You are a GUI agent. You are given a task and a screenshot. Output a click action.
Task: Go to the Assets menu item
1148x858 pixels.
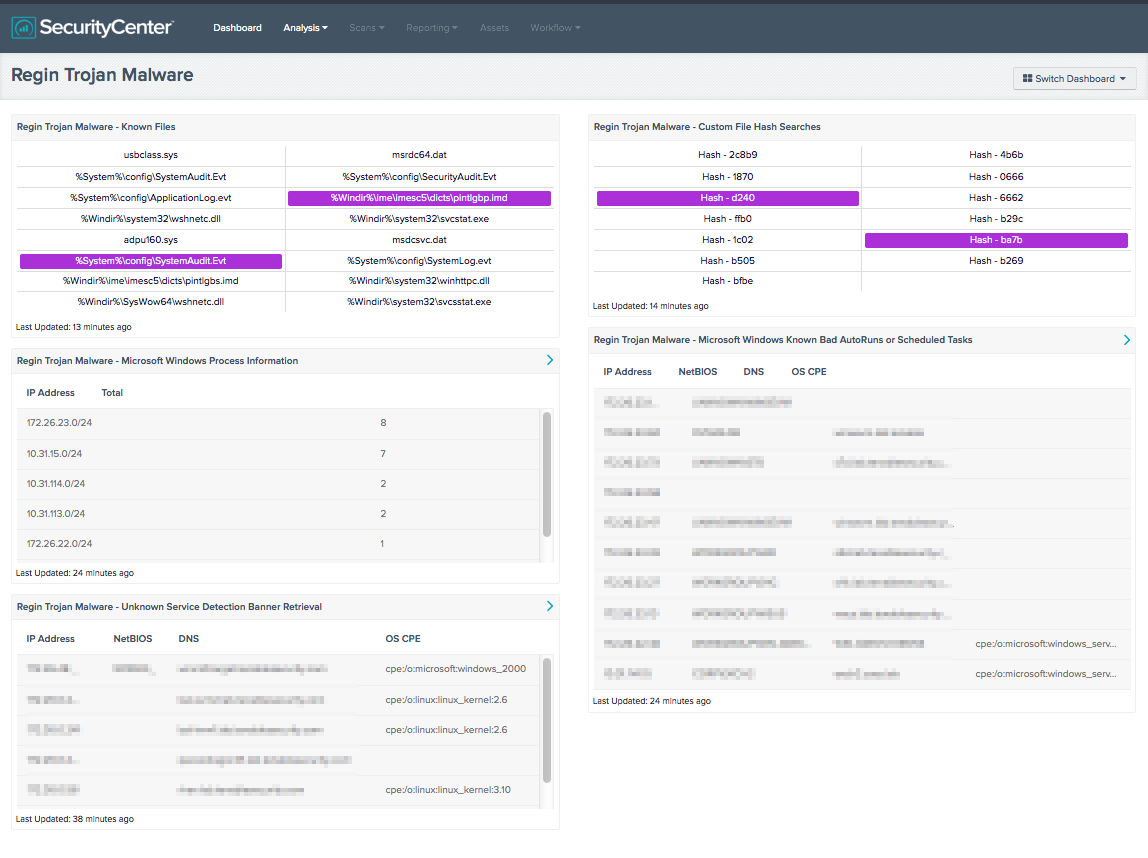pyautogui.click(x=494, y=28)
